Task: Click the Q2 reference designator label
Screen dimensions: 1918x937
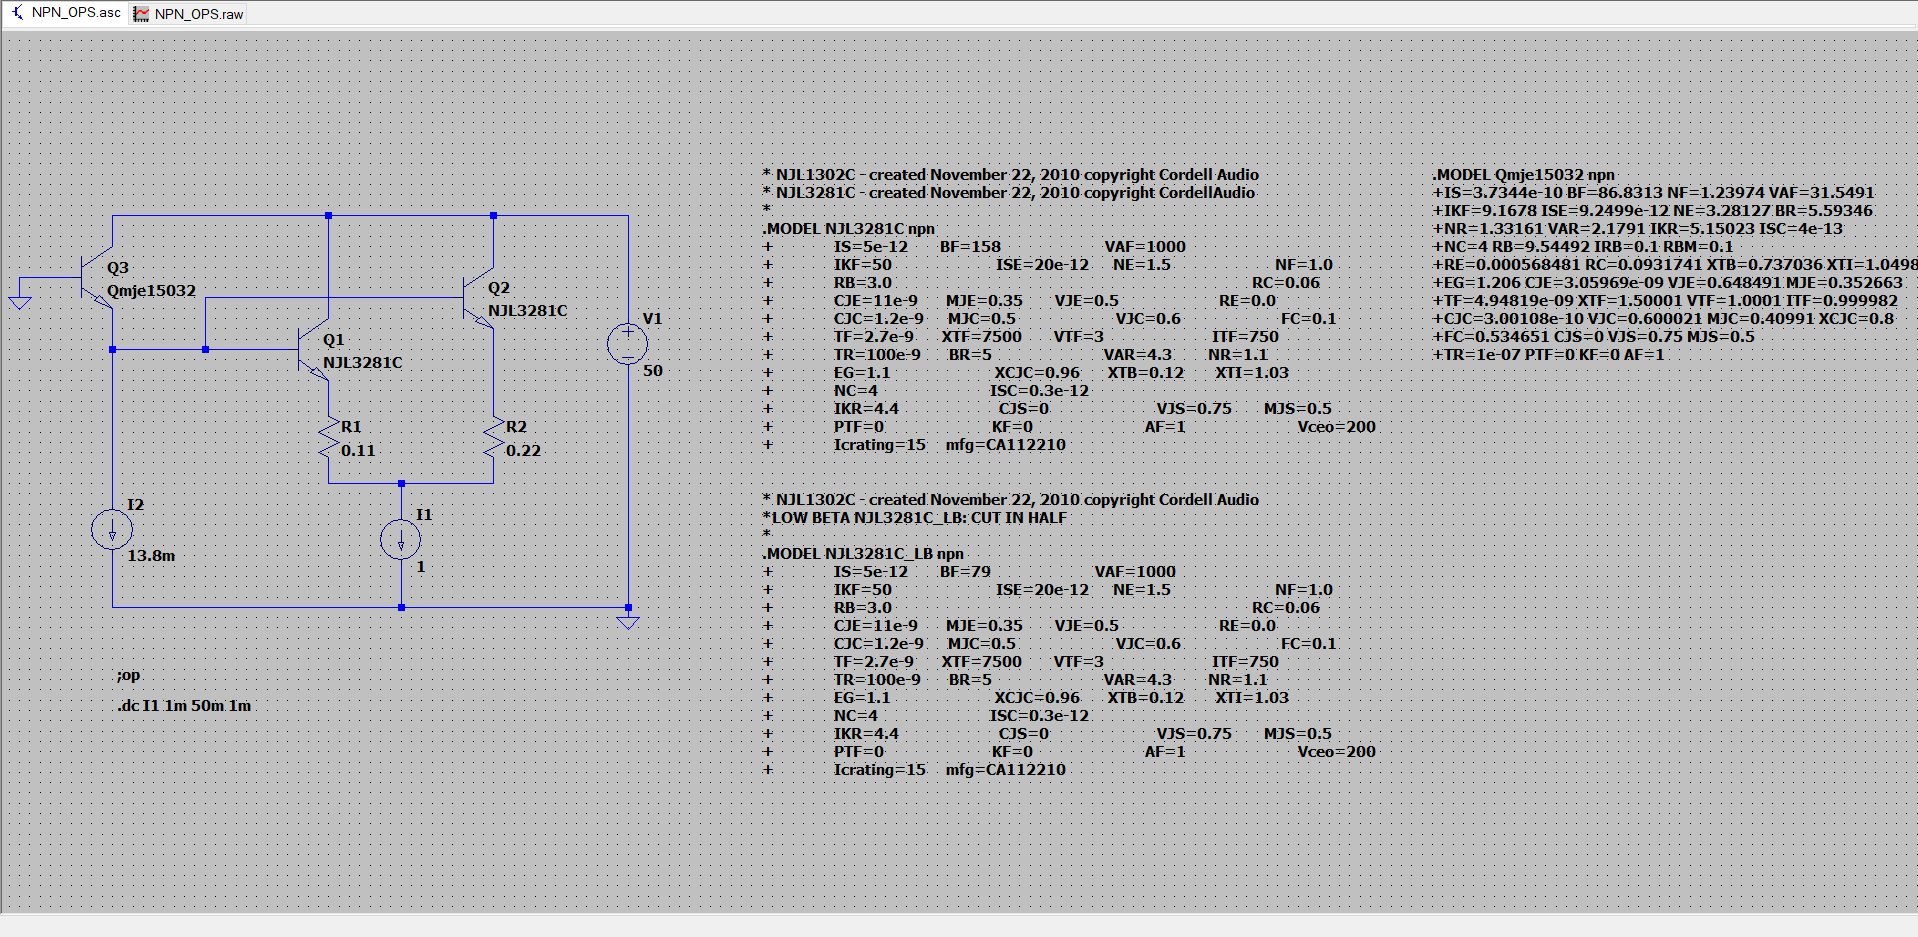Action: tap(498, 288)
